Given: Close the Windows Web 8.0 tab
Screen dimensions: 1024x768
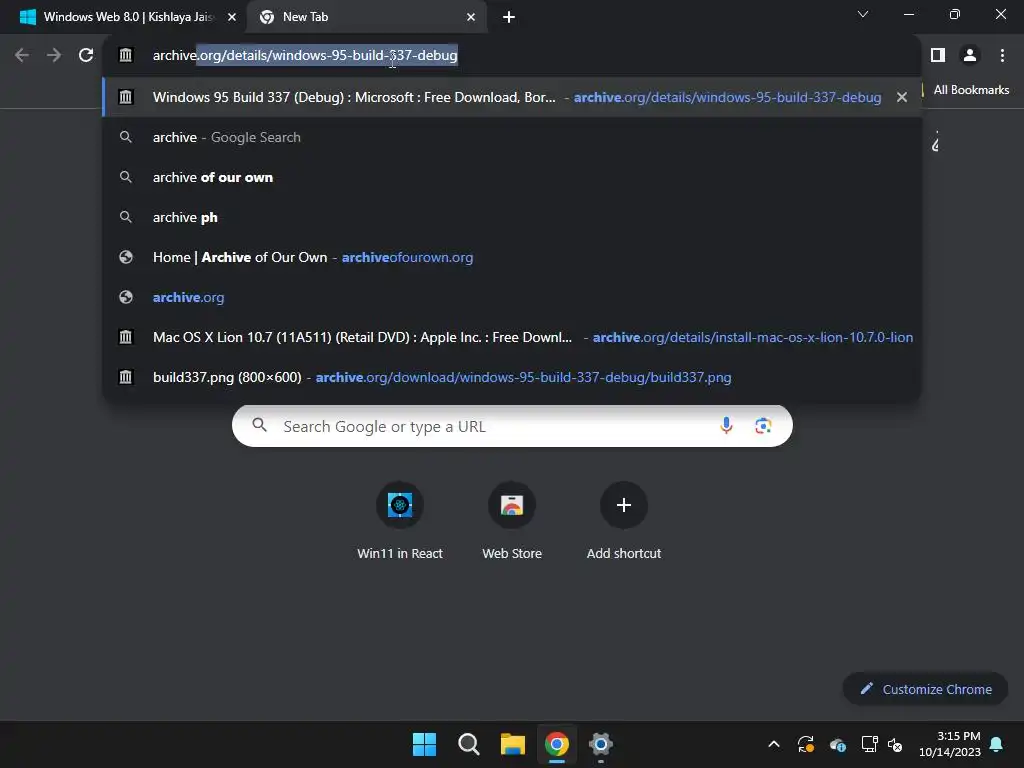Looking at the screenshot, I should [232, 17].
